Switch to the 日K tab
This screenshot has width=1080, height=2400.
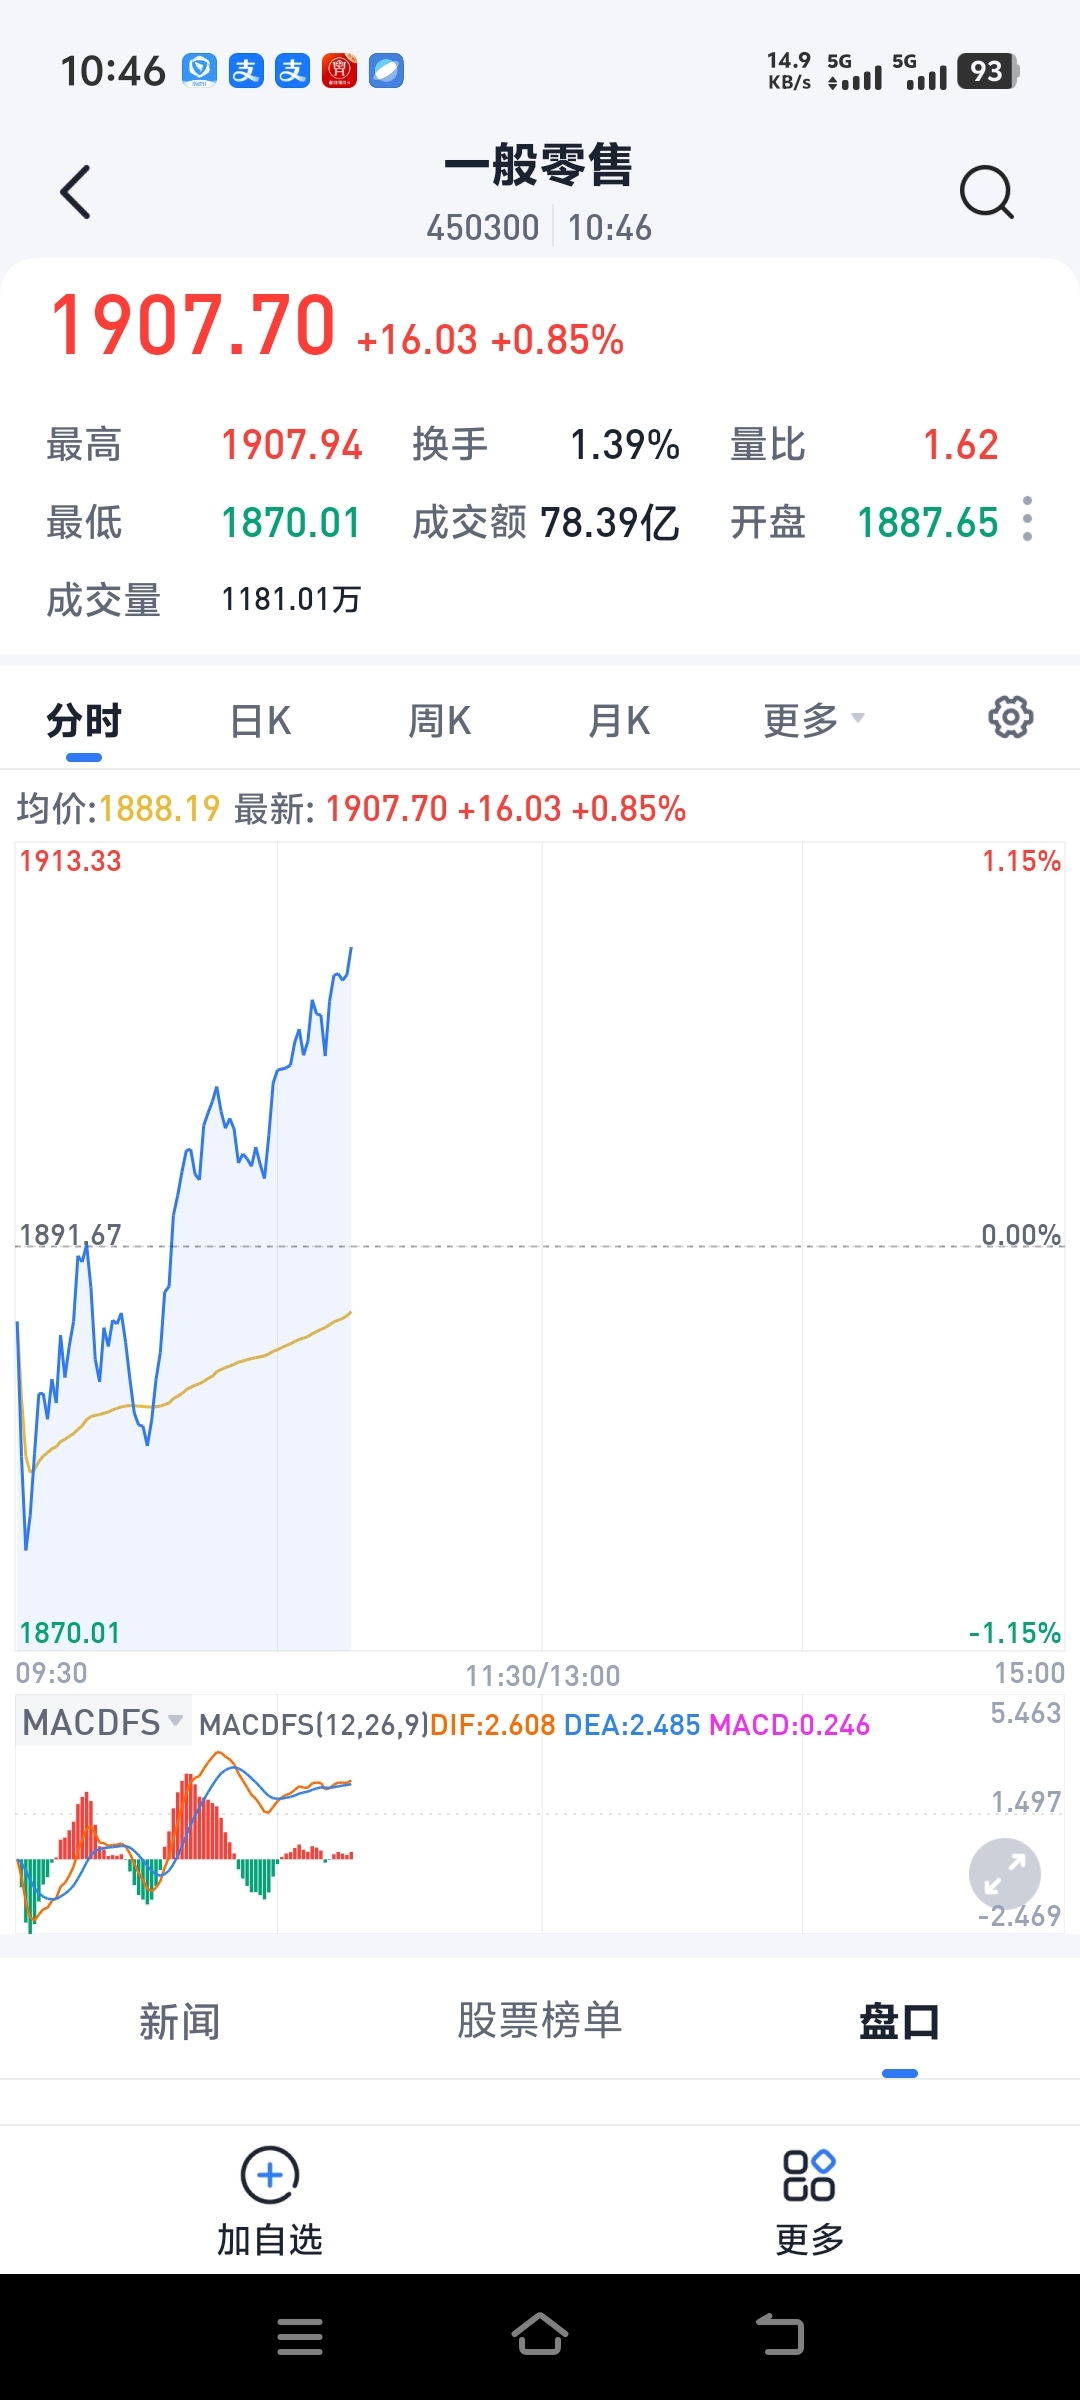click(x=260, y=720)
